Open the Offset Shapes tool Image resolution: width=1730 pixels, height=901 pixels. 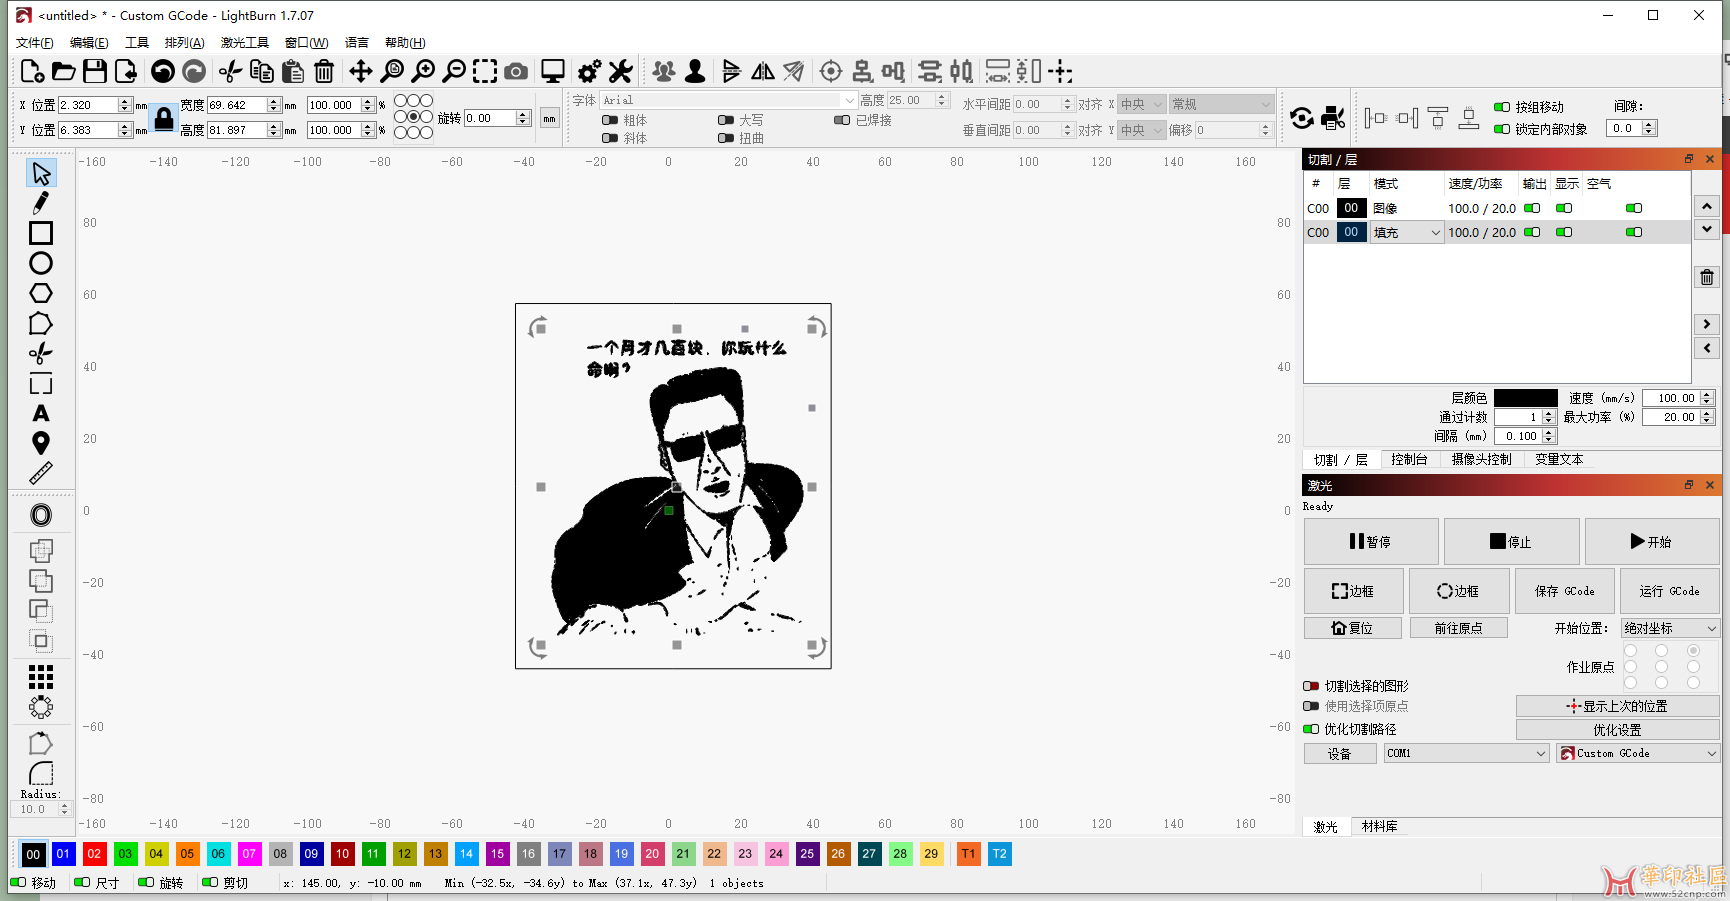(x=41, y=515)
